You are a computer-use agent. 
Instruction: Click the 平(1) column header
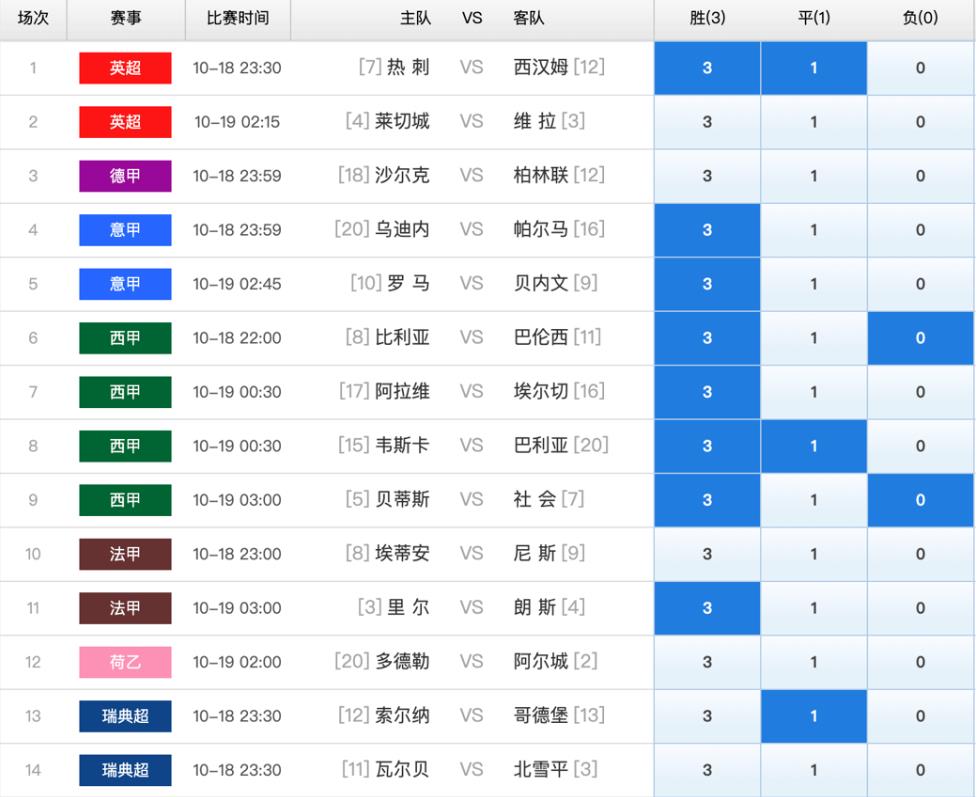[x=814, y=18]
